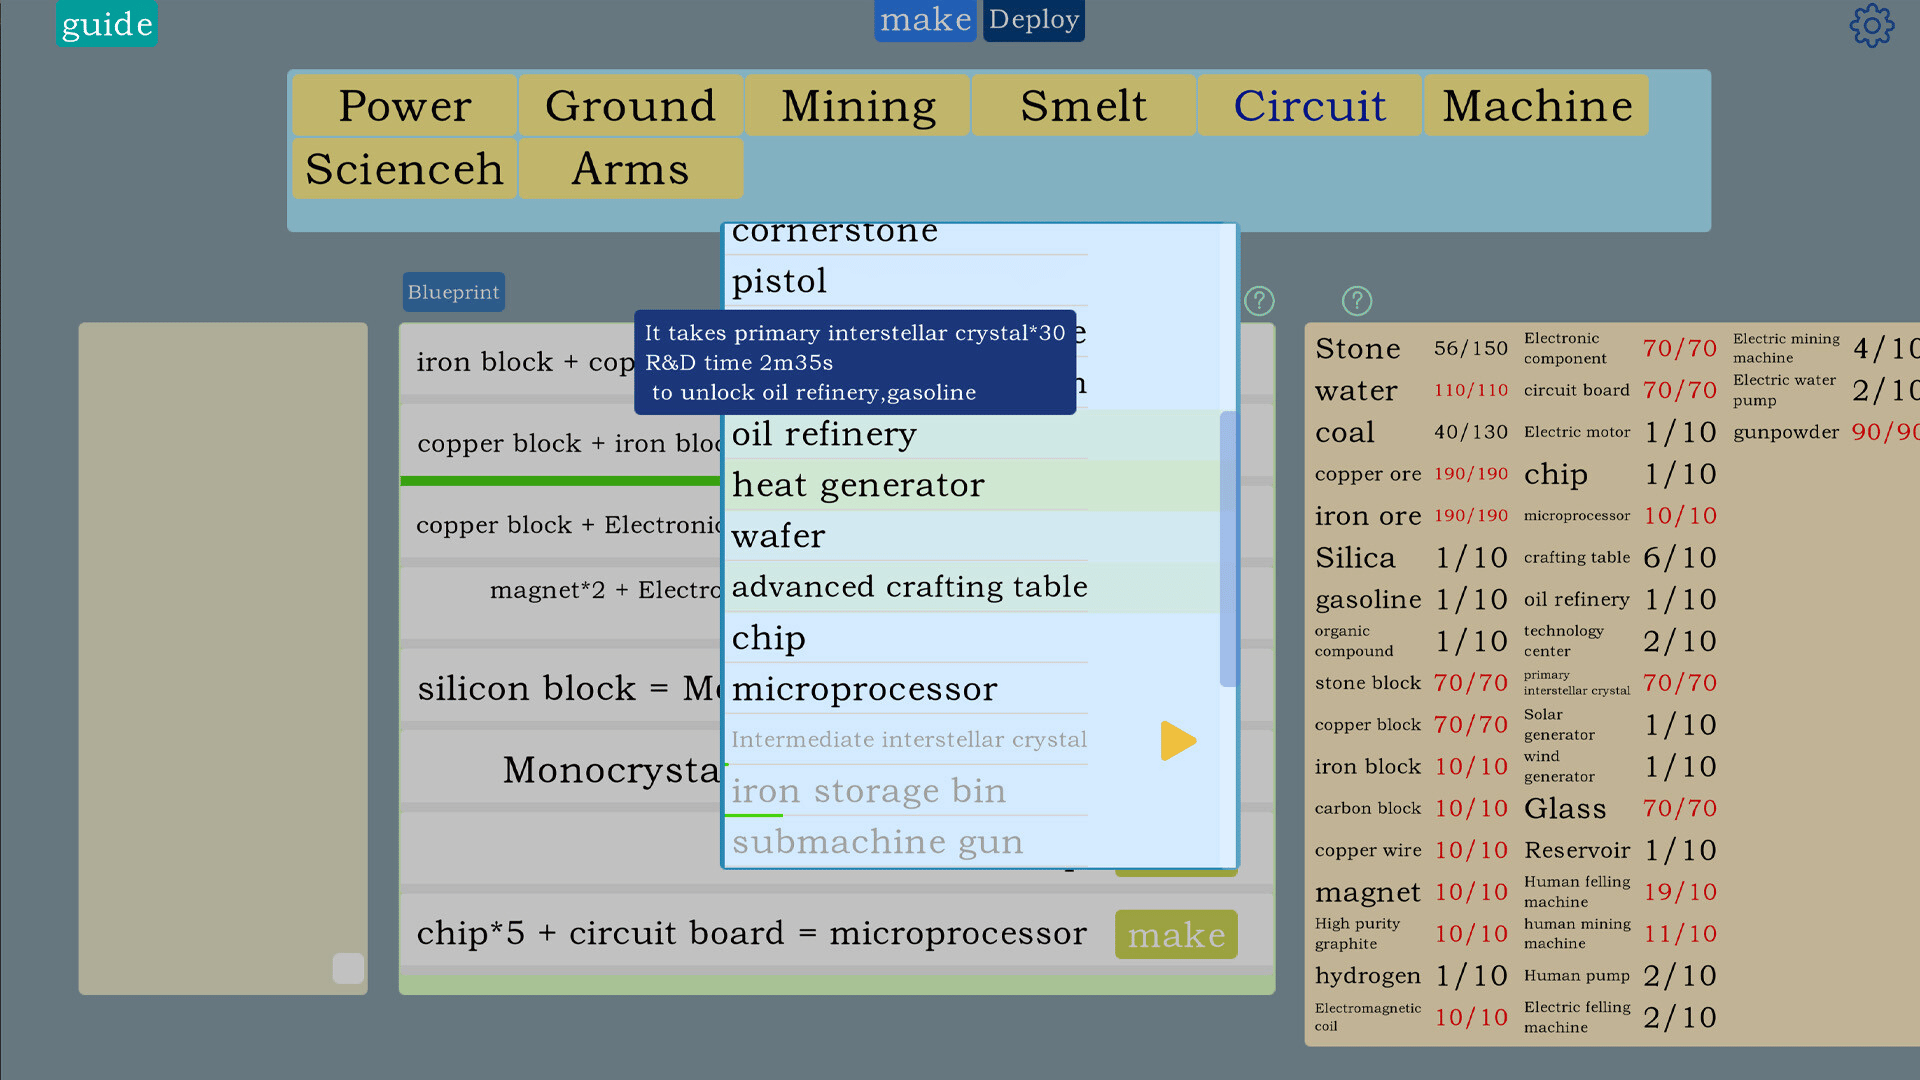Click the left help question mark icon
The height and width of the screenshot is (1080, 1920).
(x=1259, y=301)
